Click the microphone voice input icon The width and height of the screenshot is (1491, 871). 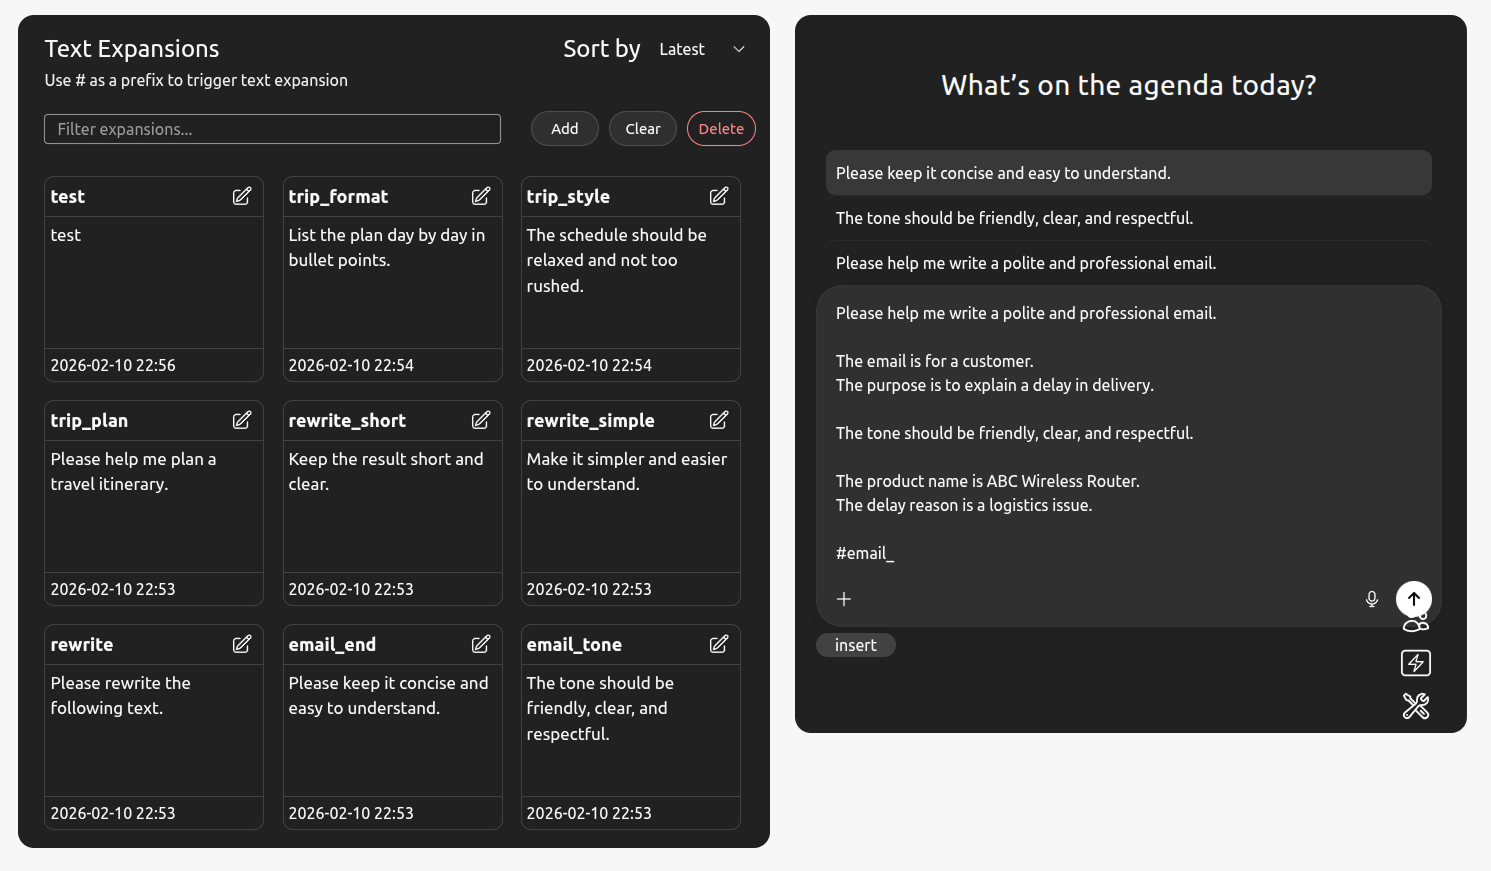tap(1372, 599)
